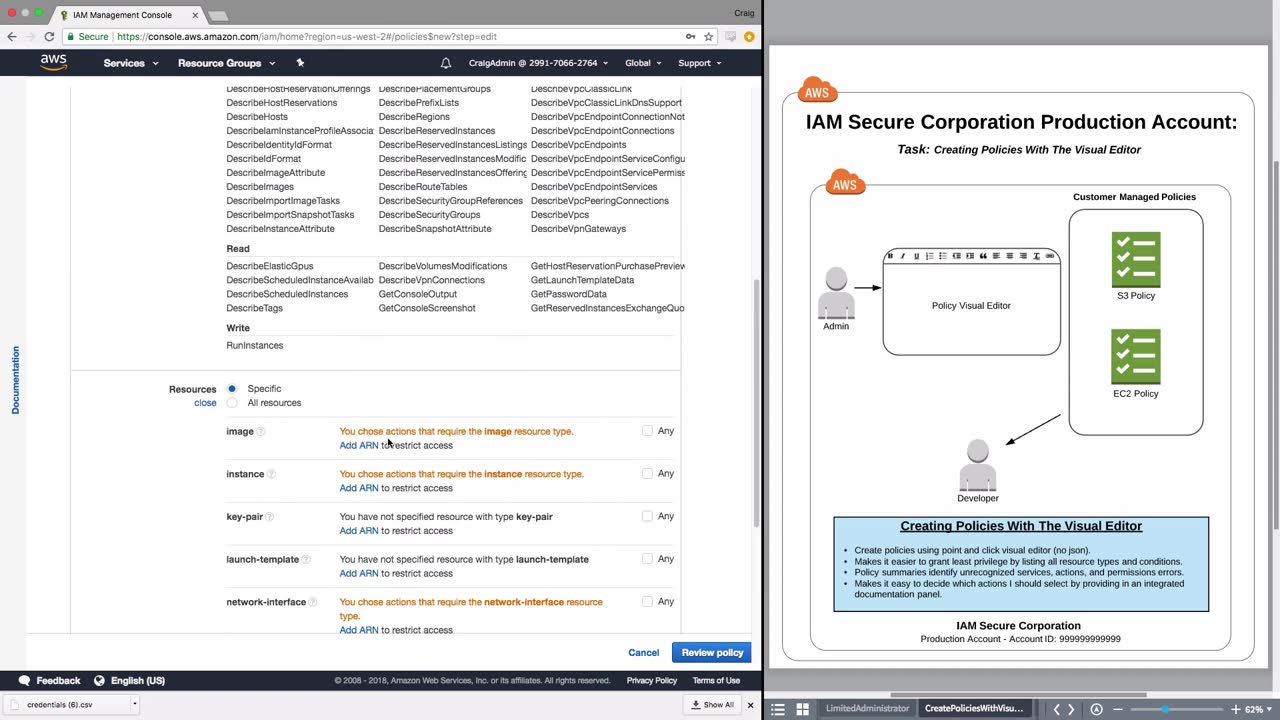Click the browser back arrow
1280x720 pixels.
tap(12, 37)
